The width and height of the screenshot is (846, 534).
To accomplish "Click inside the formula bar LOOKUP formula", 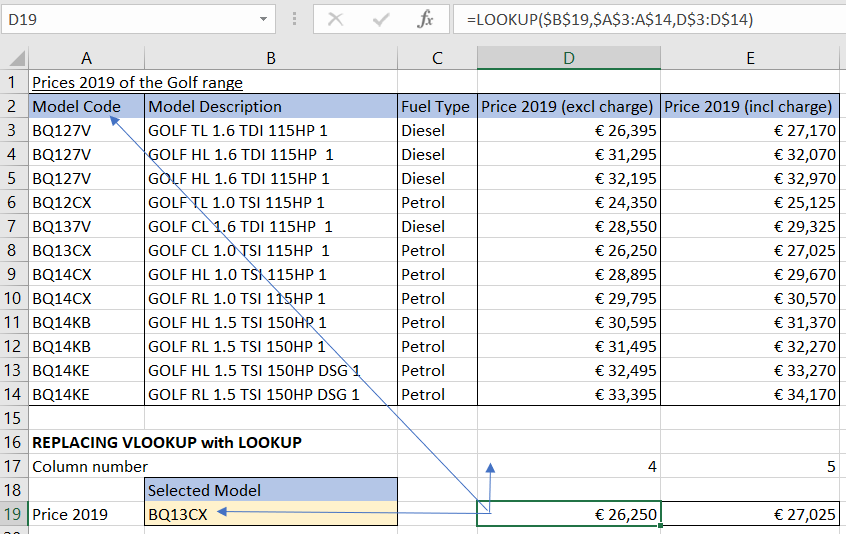I will [609, 20].
